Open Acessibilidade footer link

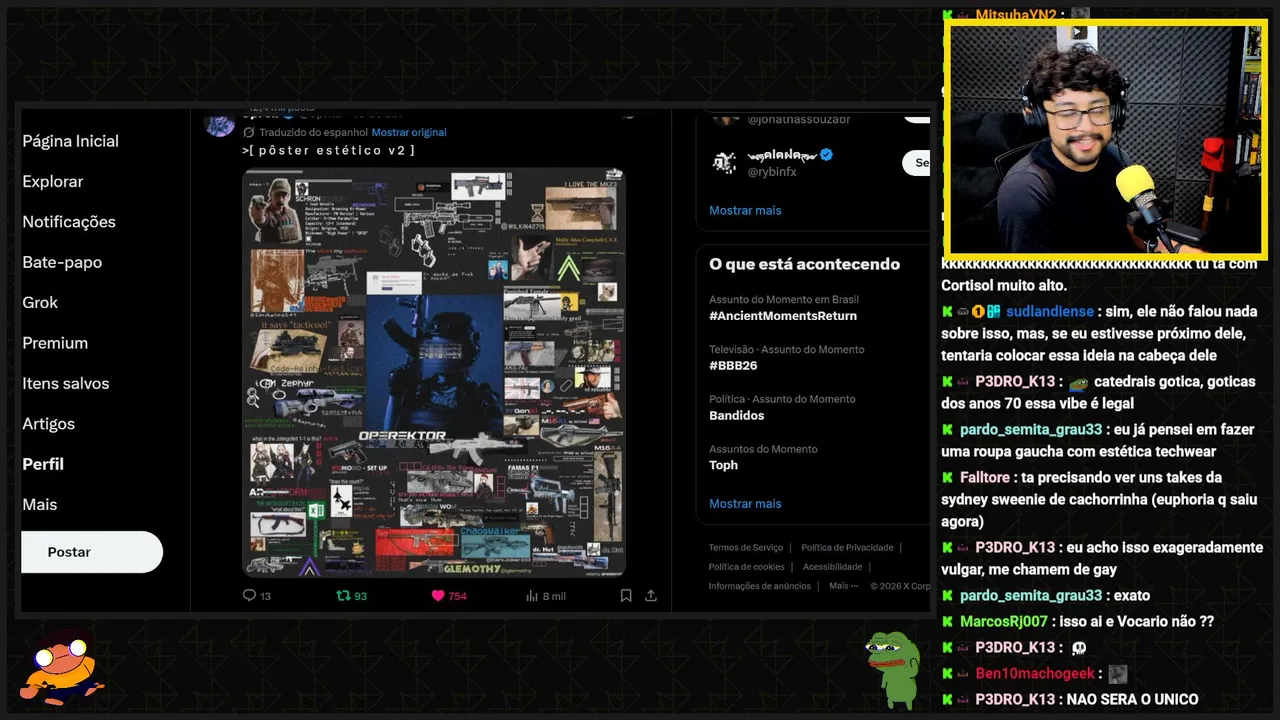[832, 567]
